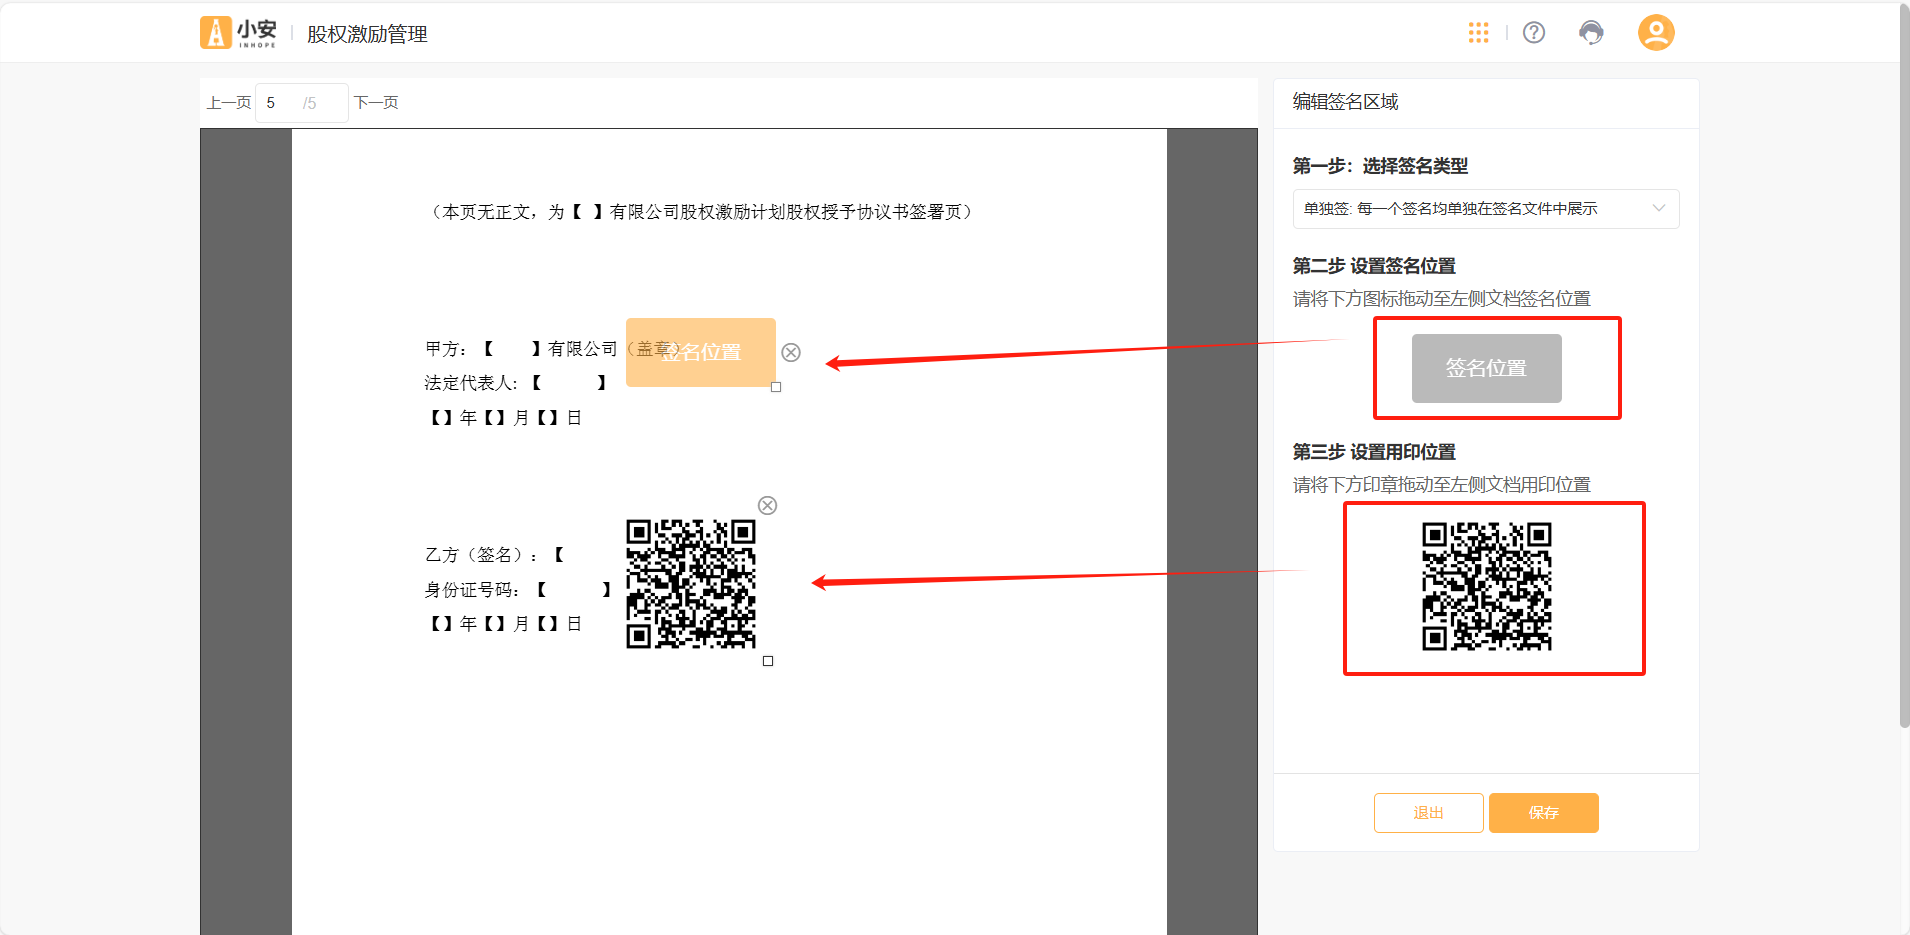
Task: Click the 第一步: 选择签名类型 heading
Action: coord(1380,166)
